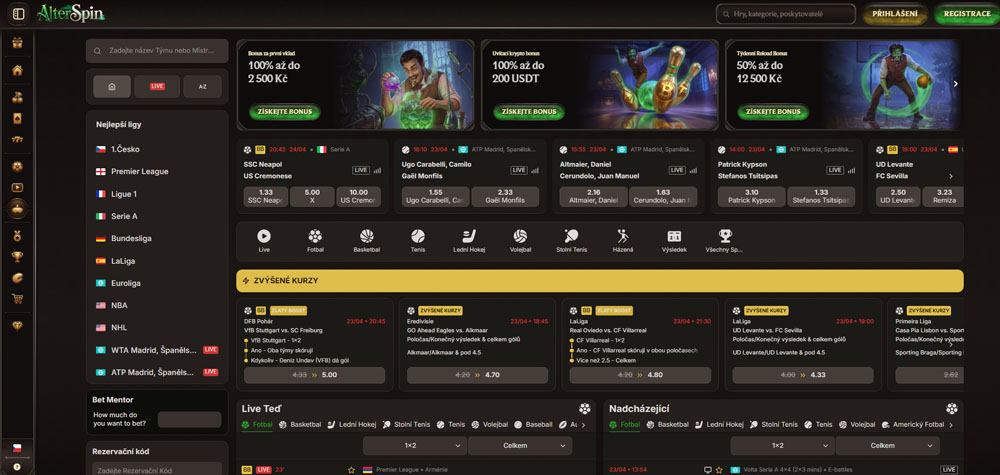The image size is (1000, 475).
Task: Select the Lední Hokej tab in Live Teď
Action: tap(351, 424)
